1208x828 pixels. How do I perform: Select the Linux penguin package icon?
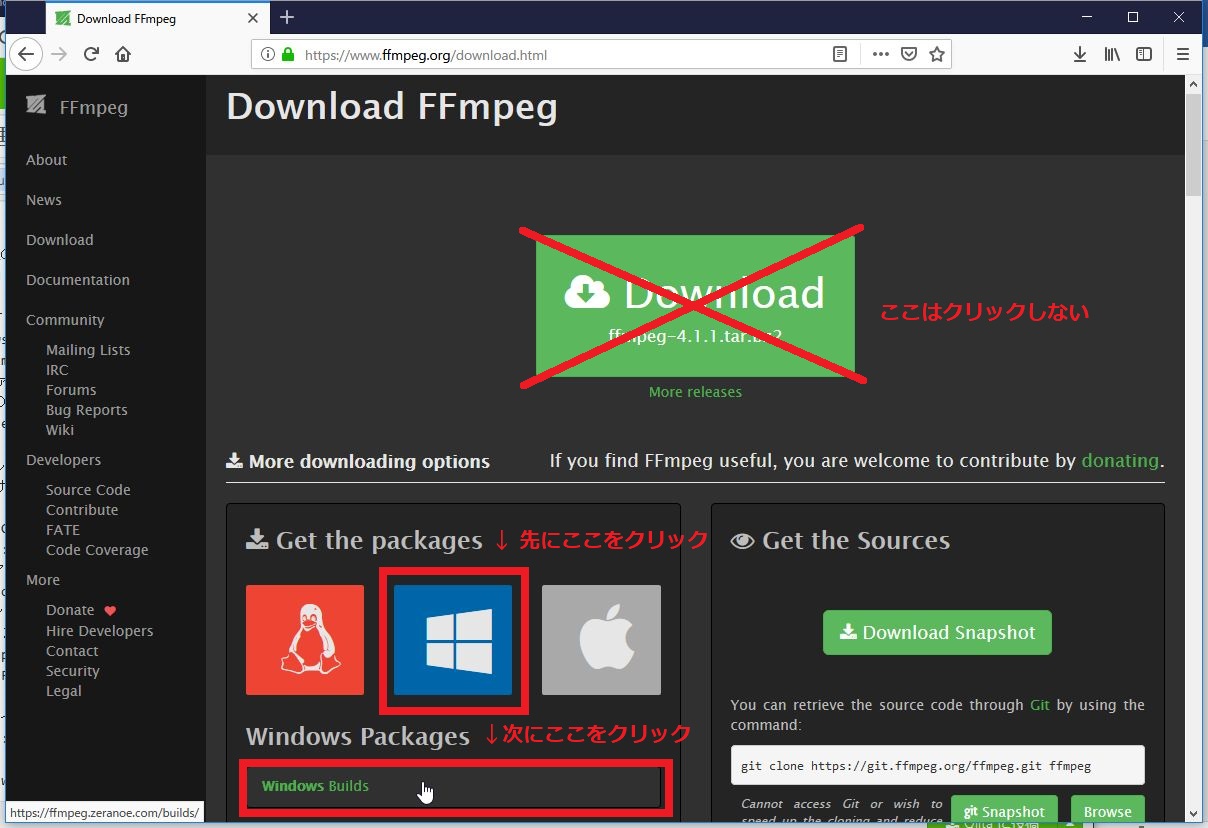click(x=305, y=640)
